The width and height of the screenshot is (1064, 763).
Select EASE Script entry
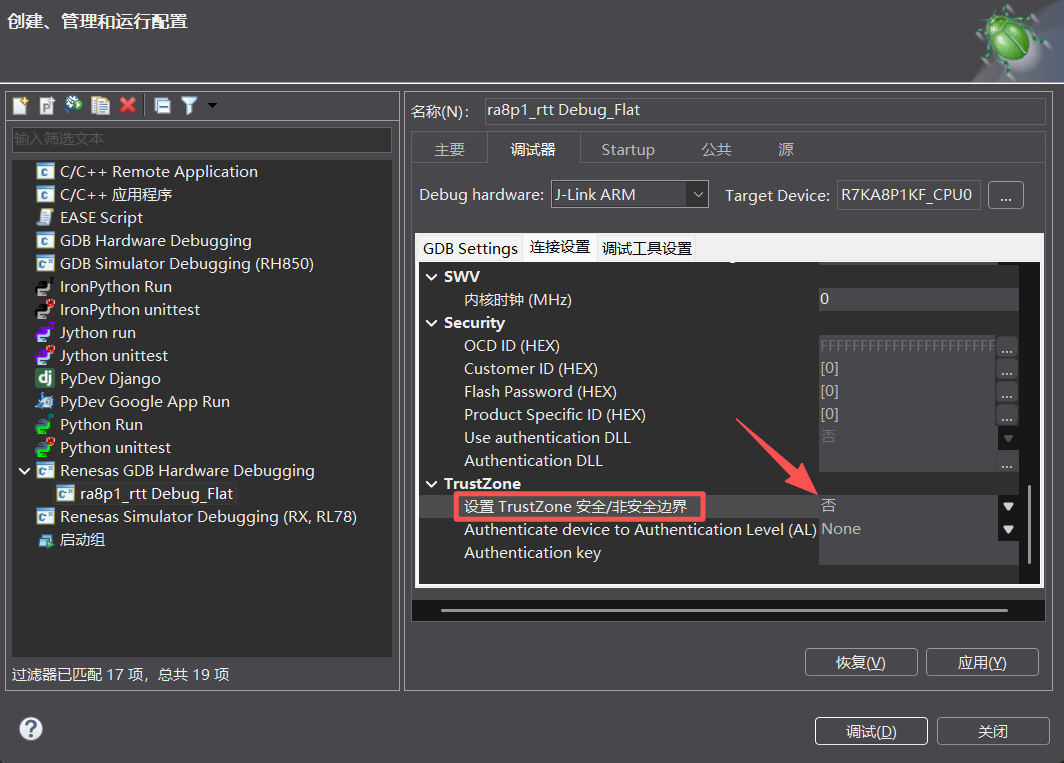[101, 218]
